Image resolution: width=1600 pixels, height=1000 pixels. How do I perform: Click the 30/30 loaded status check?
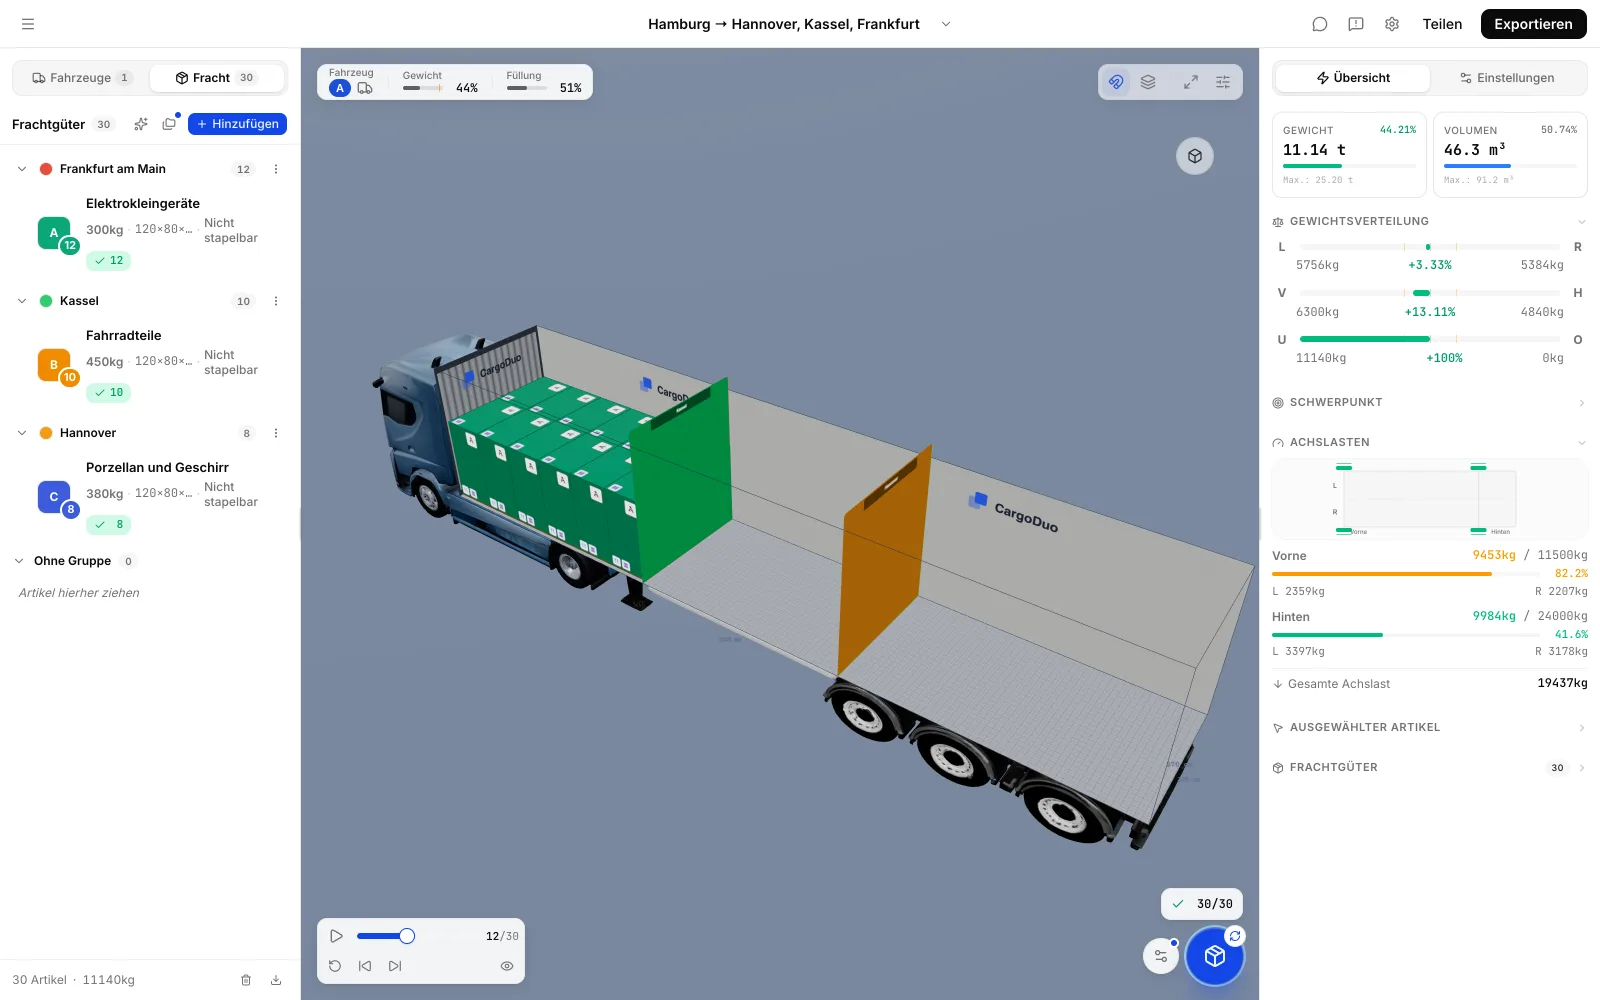click(1202, 904)
